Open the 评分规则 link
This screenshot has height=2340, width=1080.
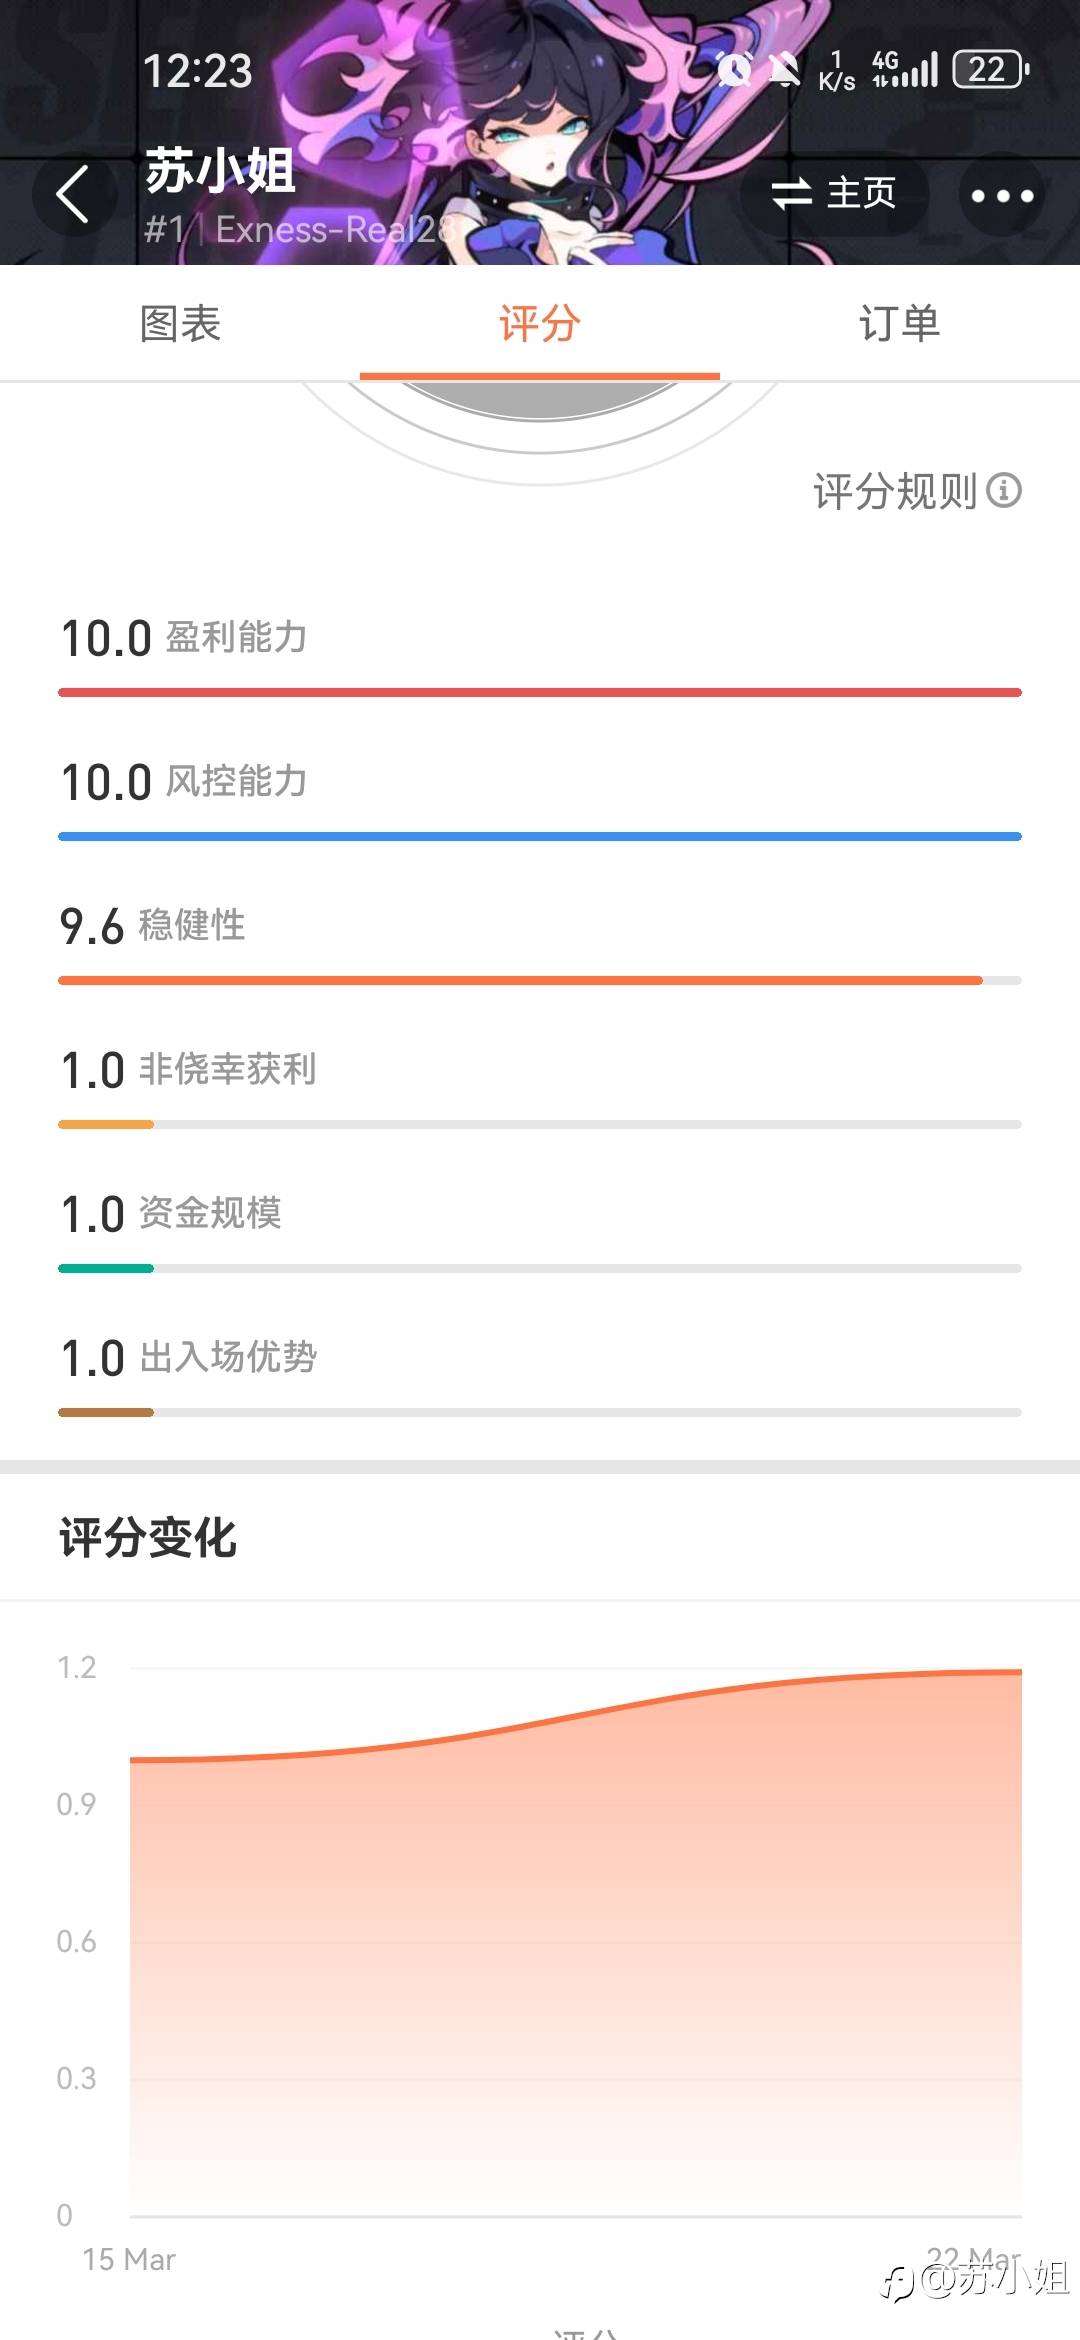click(895, 491)
